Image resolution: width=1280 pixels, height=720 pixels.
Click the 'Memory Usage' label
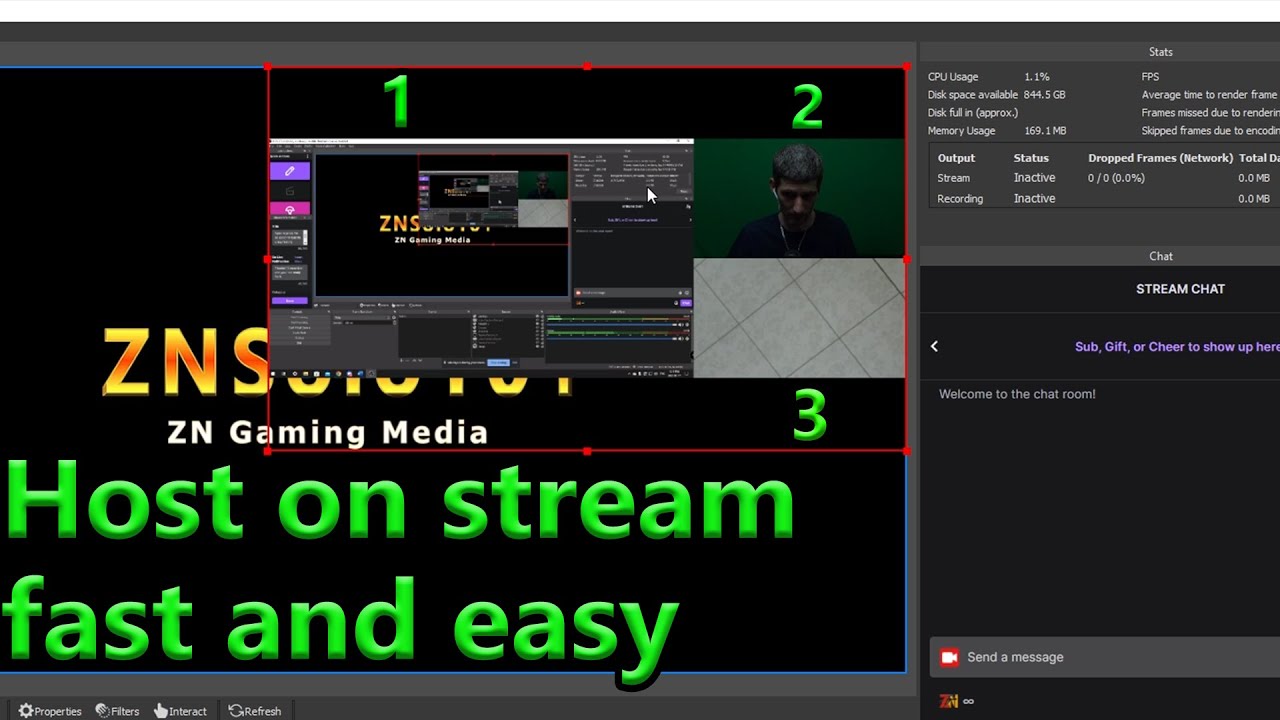tap(961, 131)
